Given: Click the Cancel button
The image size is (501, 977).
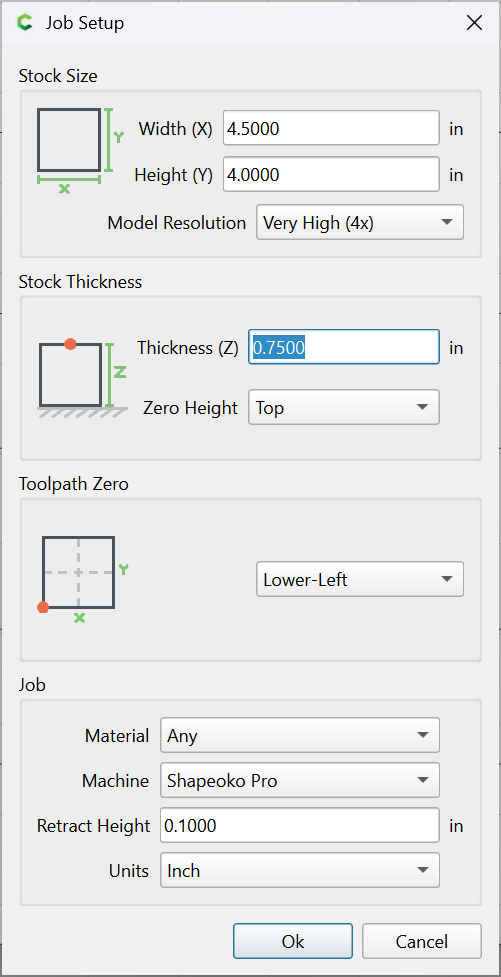Looking at the screenshot, I should tap(422, 941).
